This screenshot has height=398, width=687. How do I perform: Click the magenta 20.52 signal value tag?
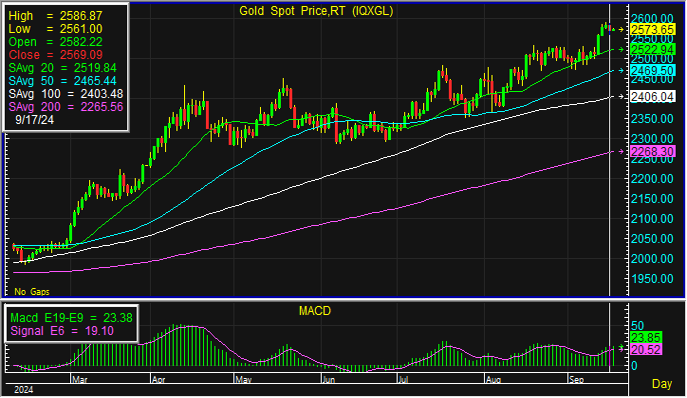[646, 349]
